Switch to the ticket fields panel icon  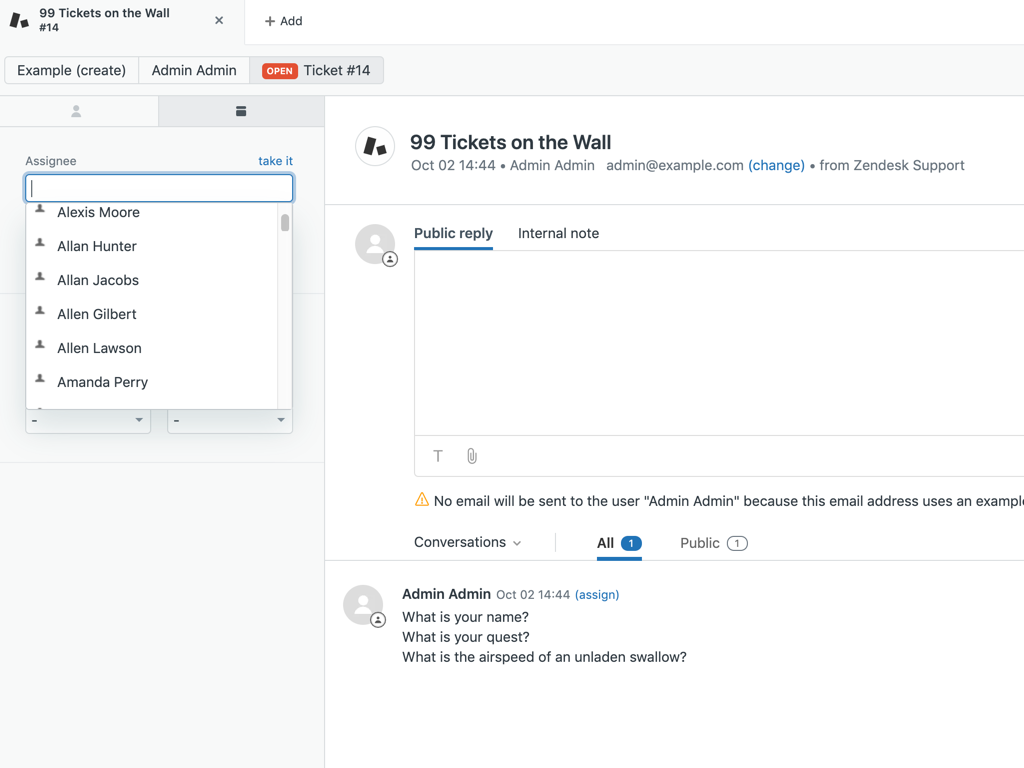click(x=241, y=111)
